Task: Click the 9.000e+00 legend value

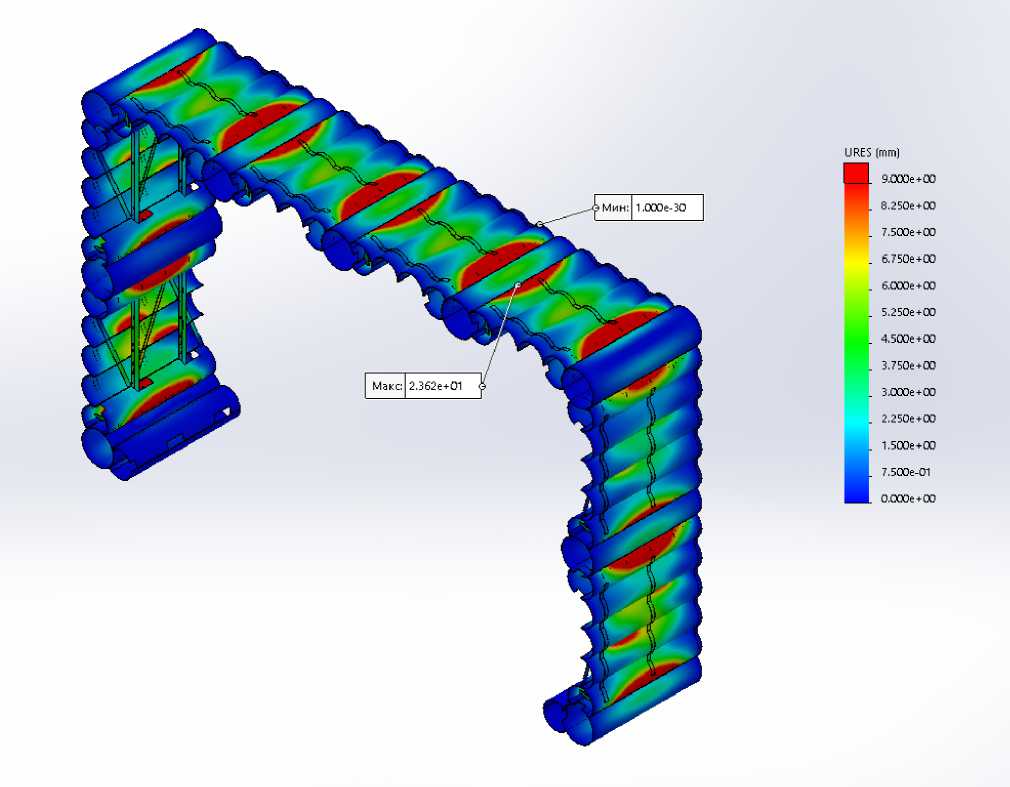Action: coord(908,179)
